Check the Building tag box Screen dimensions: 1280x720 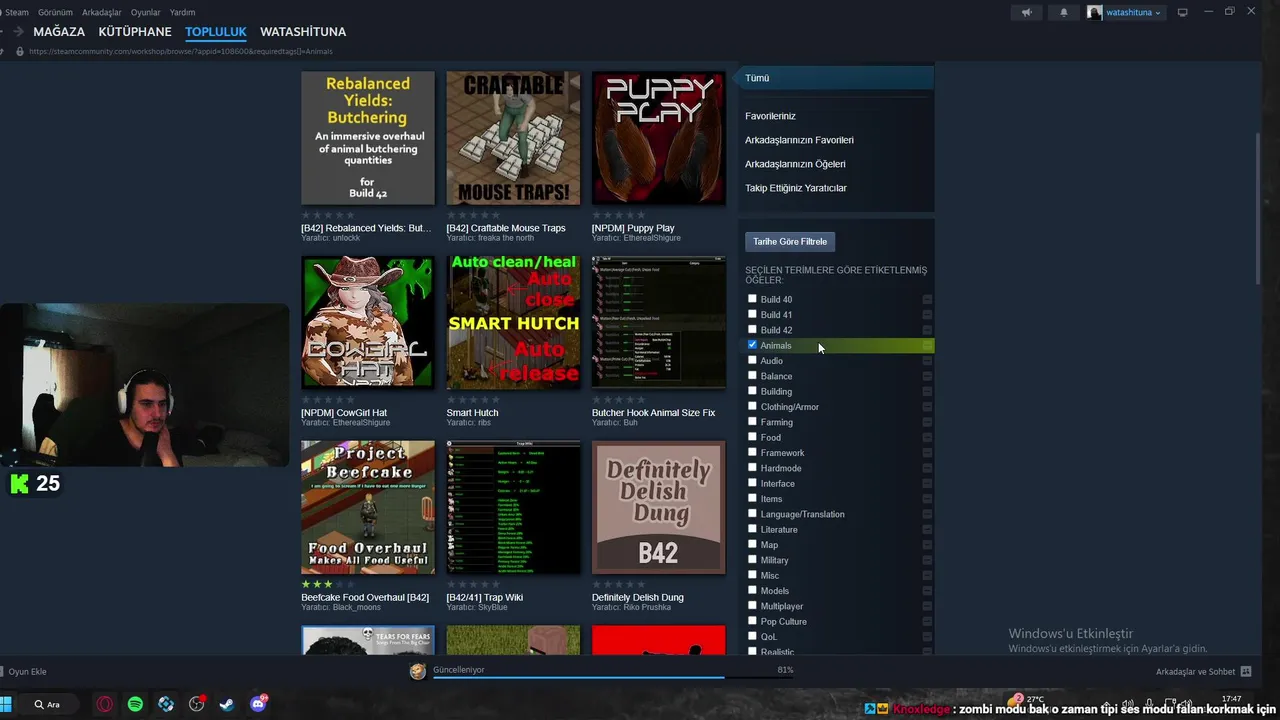coord(752,391)
